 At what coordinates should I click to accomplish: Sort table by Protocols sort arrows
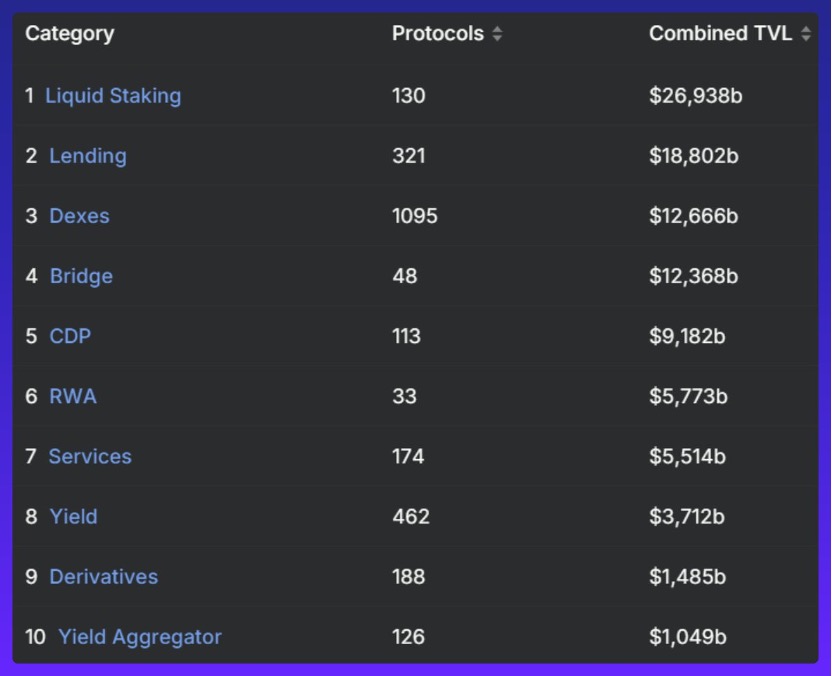tap(497, 34)
